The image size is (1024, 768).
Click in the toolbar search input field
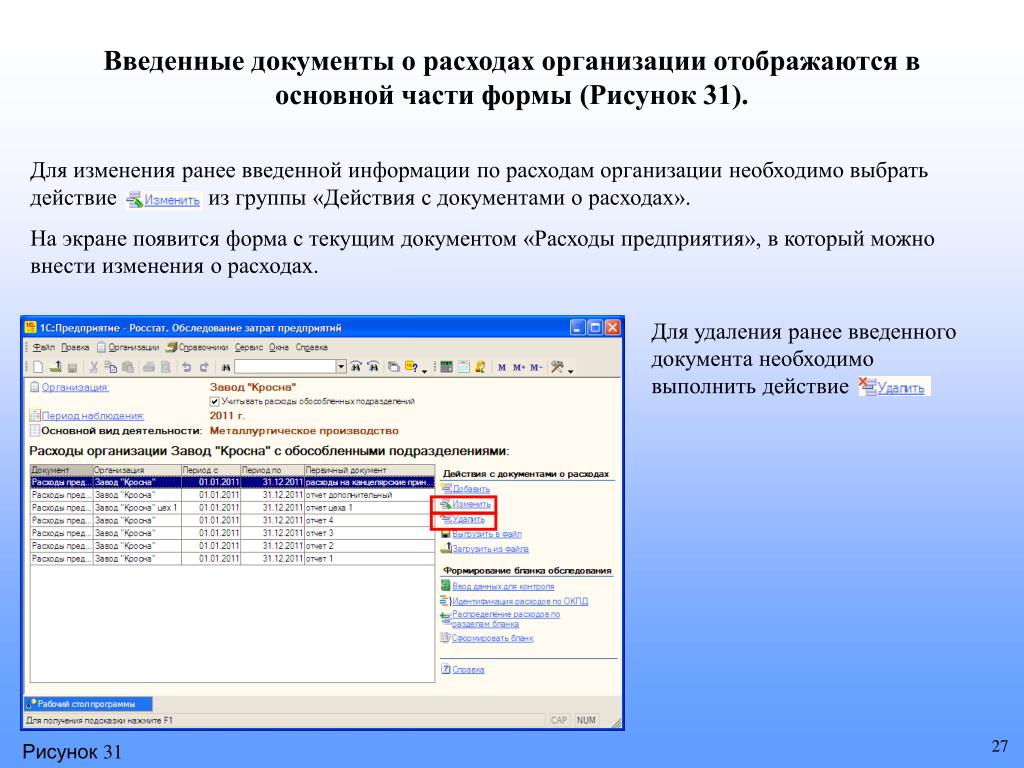coord(285,367)
